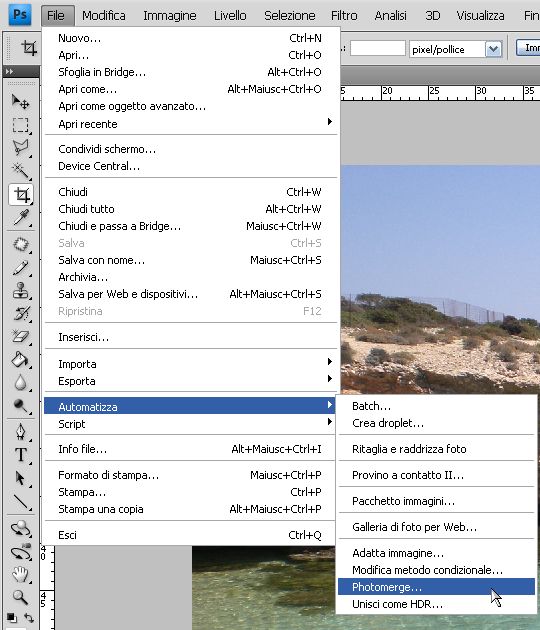Image resolution: width=540 pixels, height=630 pixels.
Task: Select the Crop tool in the toolbox
Action: tap(20, 194)
